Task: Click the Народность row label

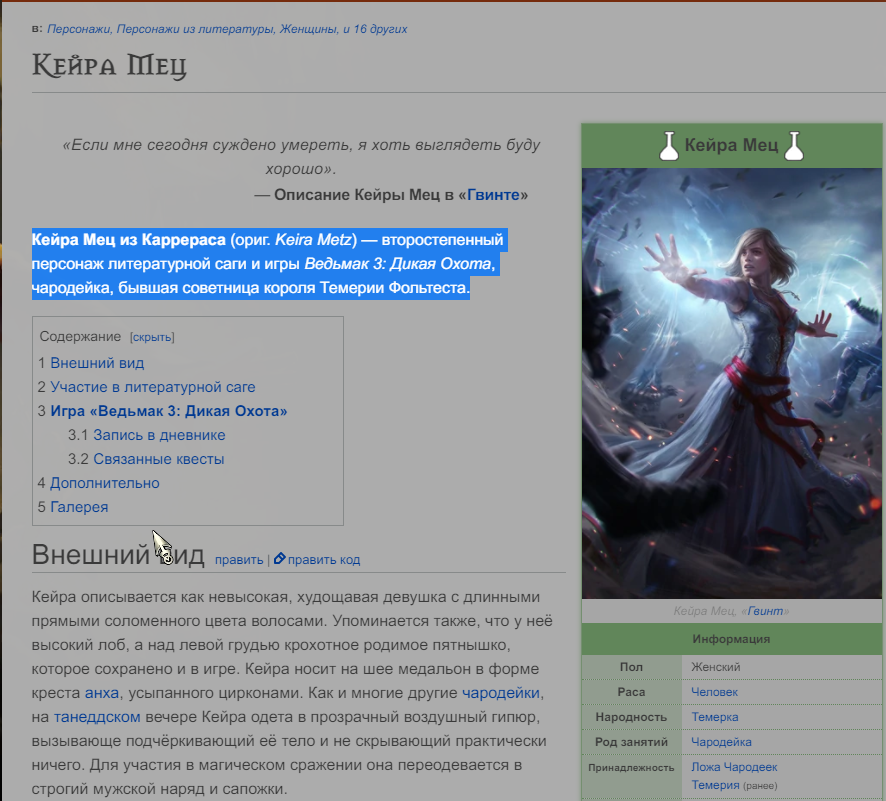Action: [x=631, y=717]
